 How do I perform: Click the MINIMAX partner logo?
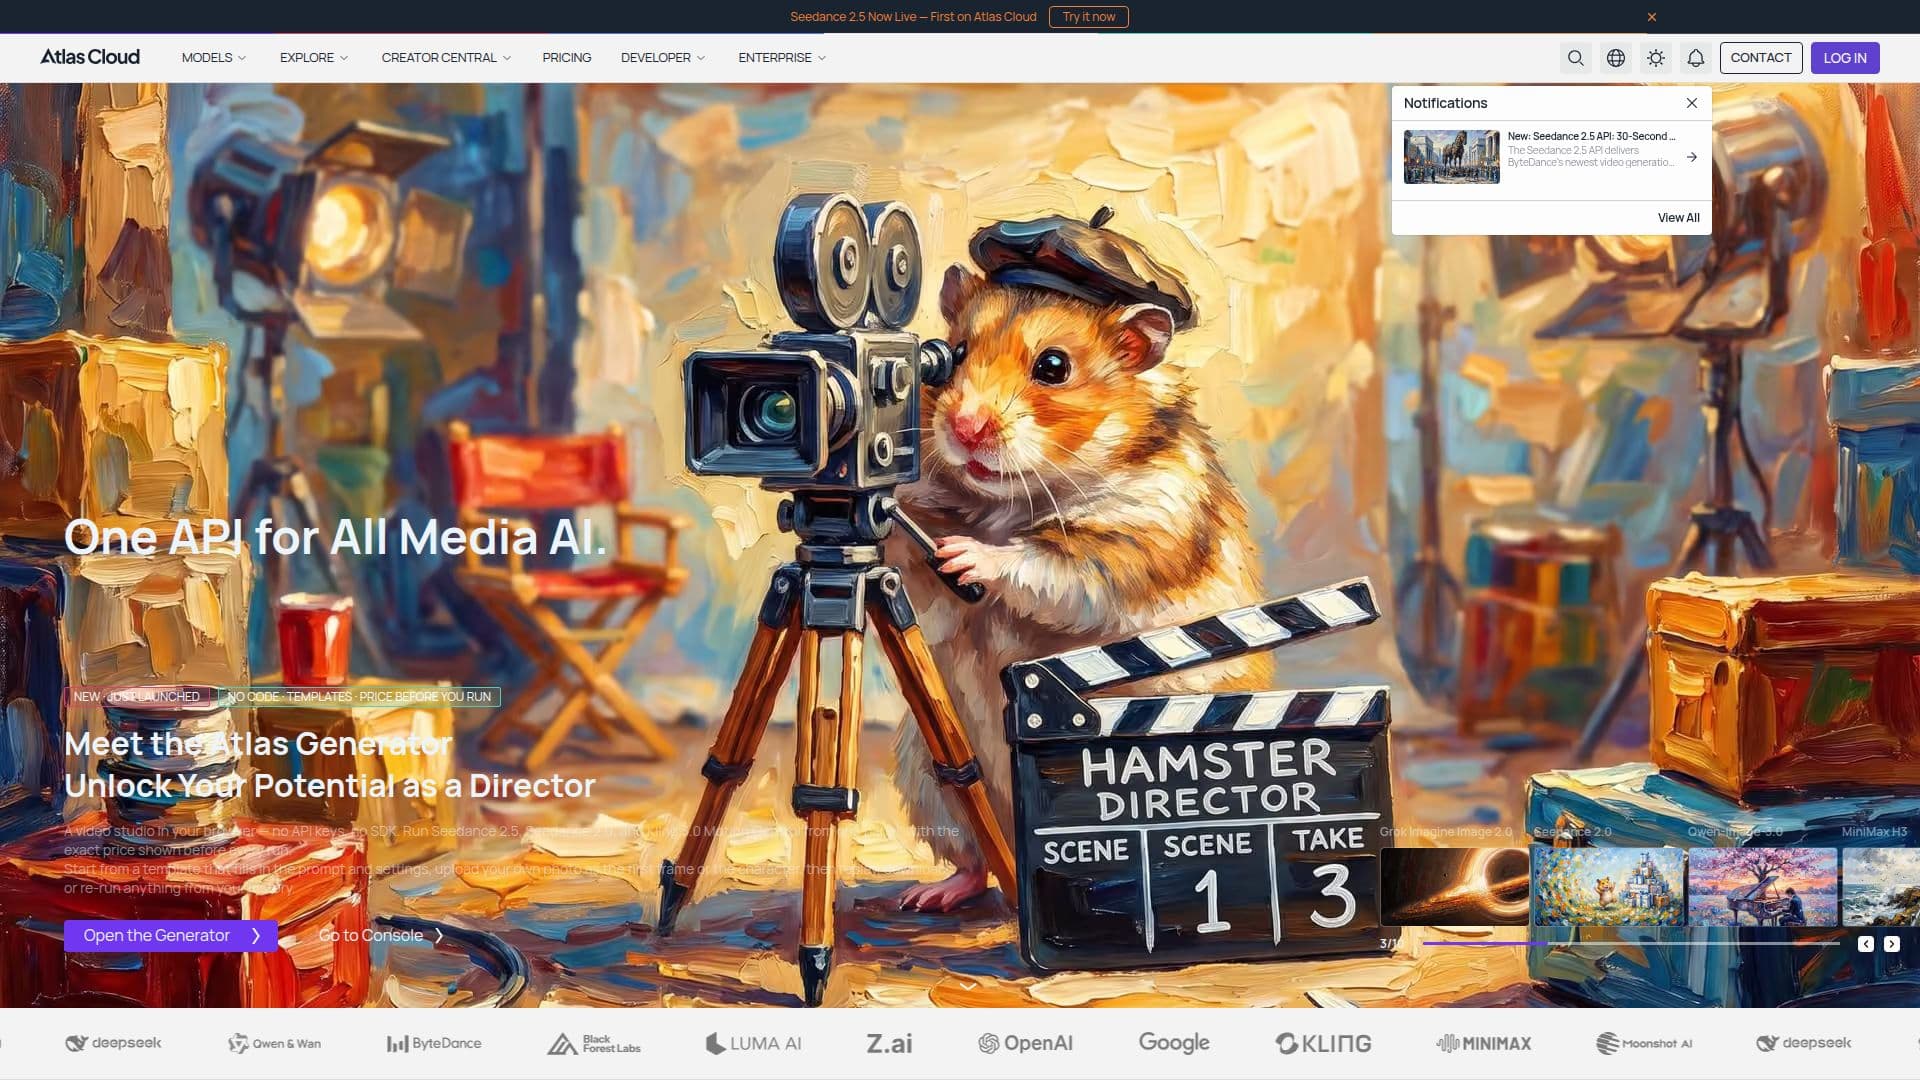[1484, 1043]
